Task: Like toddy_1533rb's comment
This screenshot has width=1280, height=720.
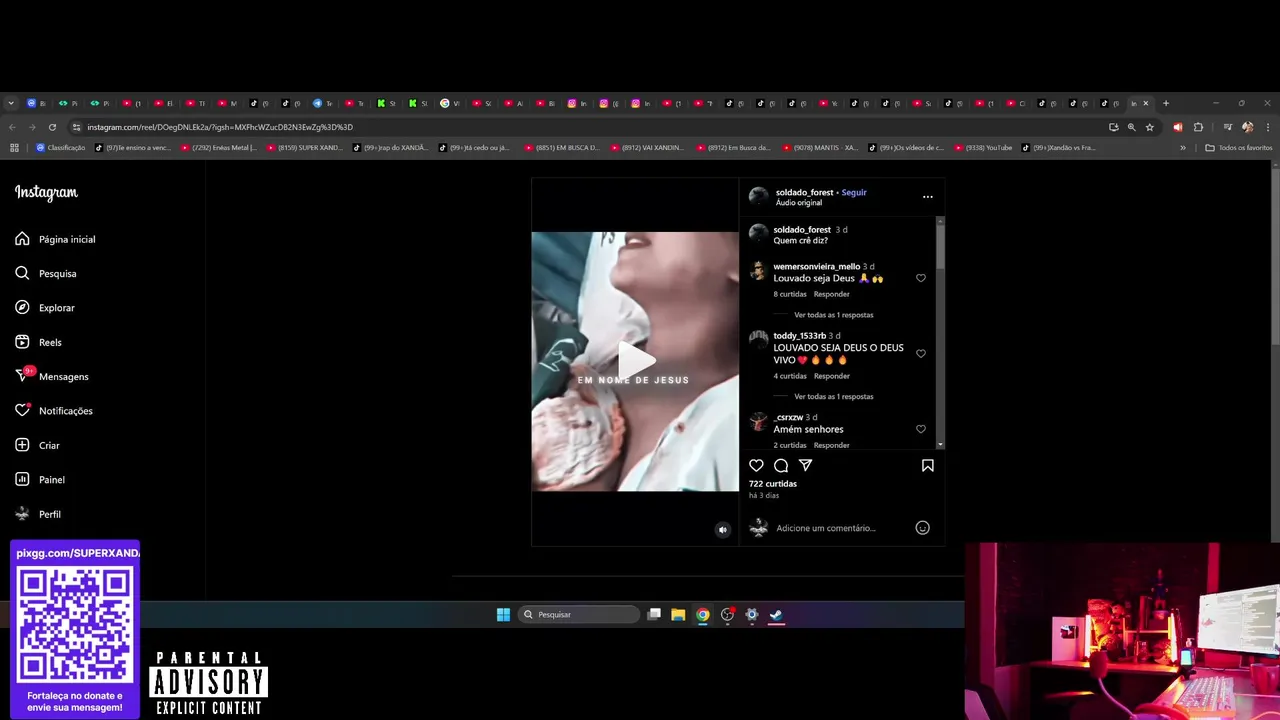Action: click(921, 353)
